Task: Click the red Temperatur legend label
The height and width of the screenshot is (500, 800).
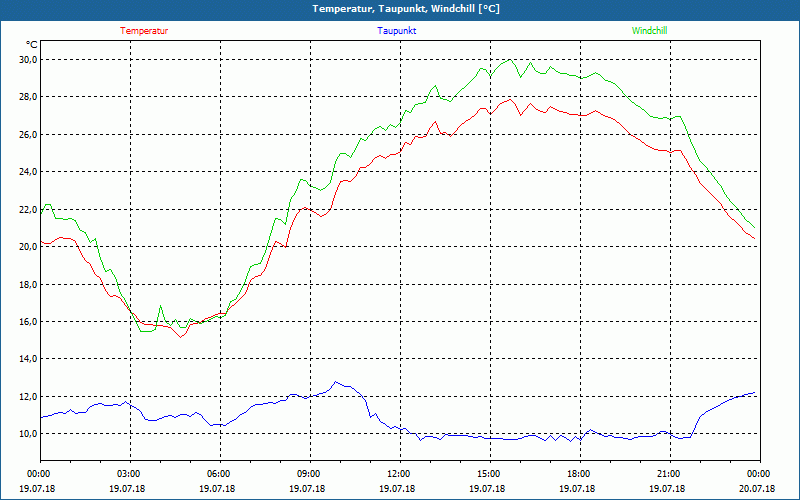Action: tap(144, 31)
